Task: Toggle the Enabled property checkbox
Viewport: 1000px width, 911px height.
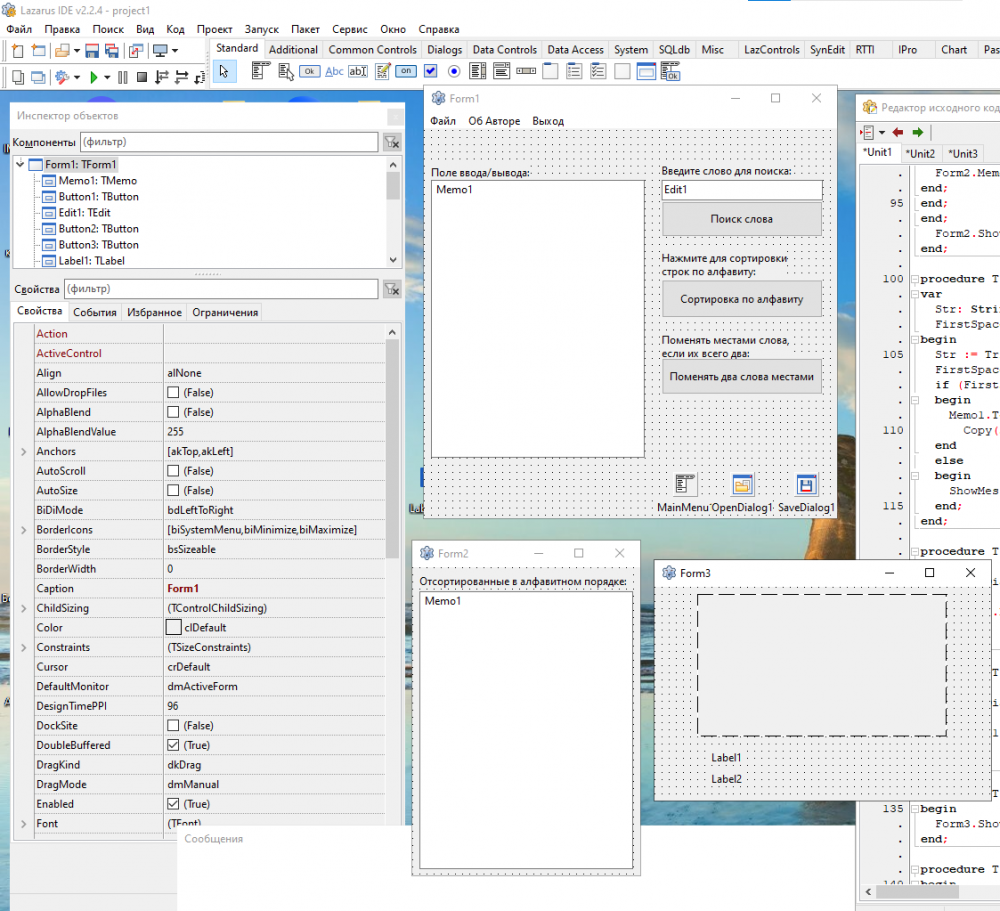Action: [x=173, y=804]
